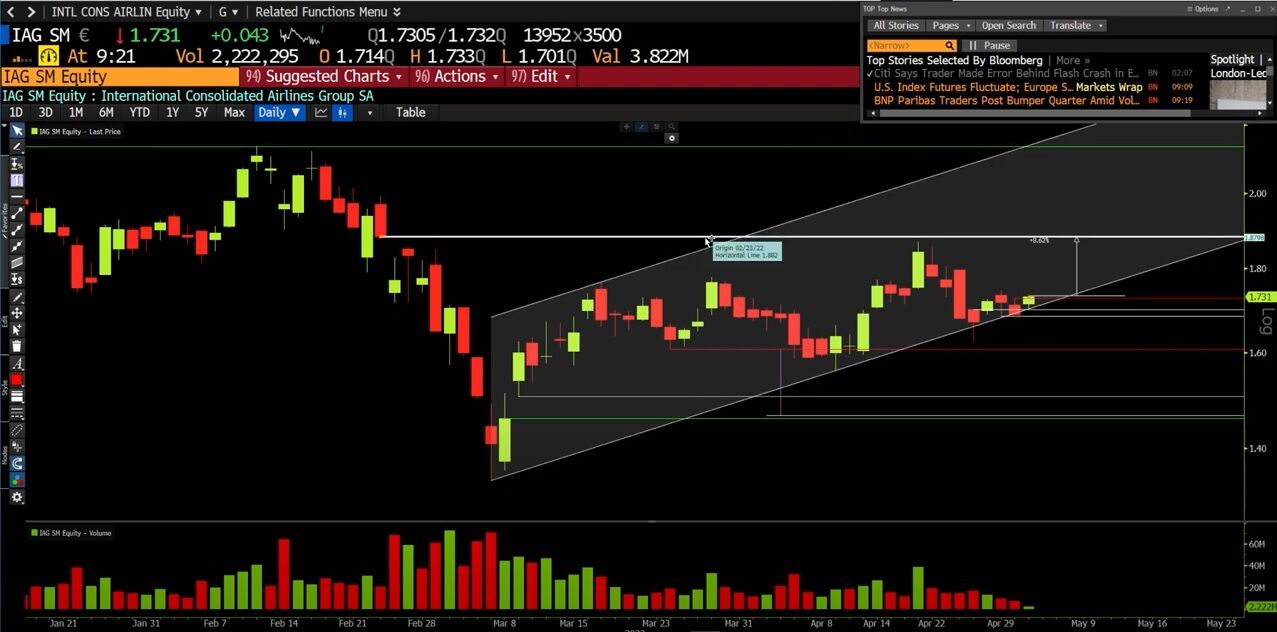Image resolution: width=1277 pixels, height=632 pixels.
Task: Open the G function dropdown
Action: point(229,12)
